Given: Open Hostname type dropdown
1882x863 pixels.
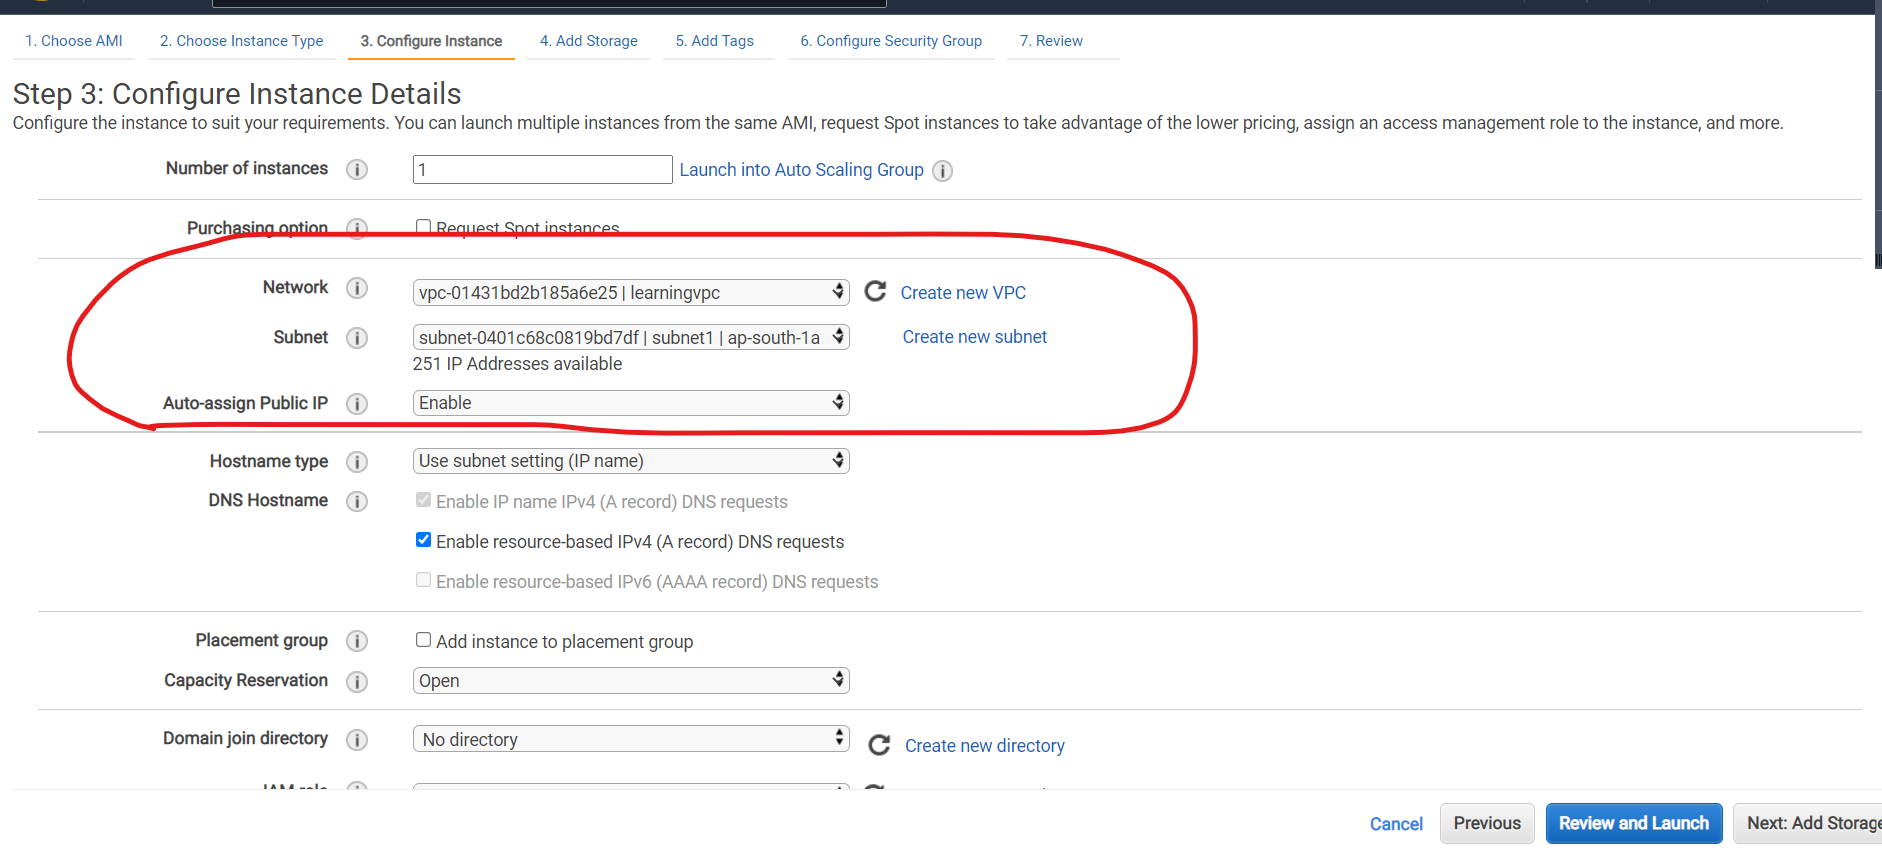Looking at the screenshot, I should 631,461.
